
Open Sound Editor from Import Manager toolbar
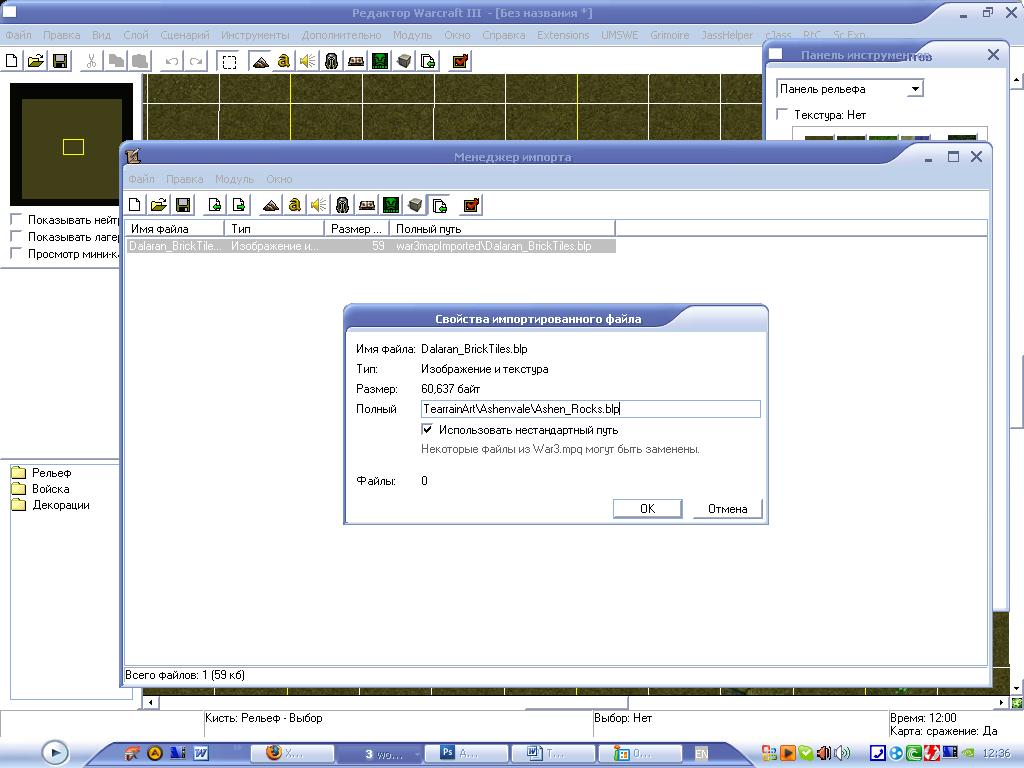(x=318, y=206)
